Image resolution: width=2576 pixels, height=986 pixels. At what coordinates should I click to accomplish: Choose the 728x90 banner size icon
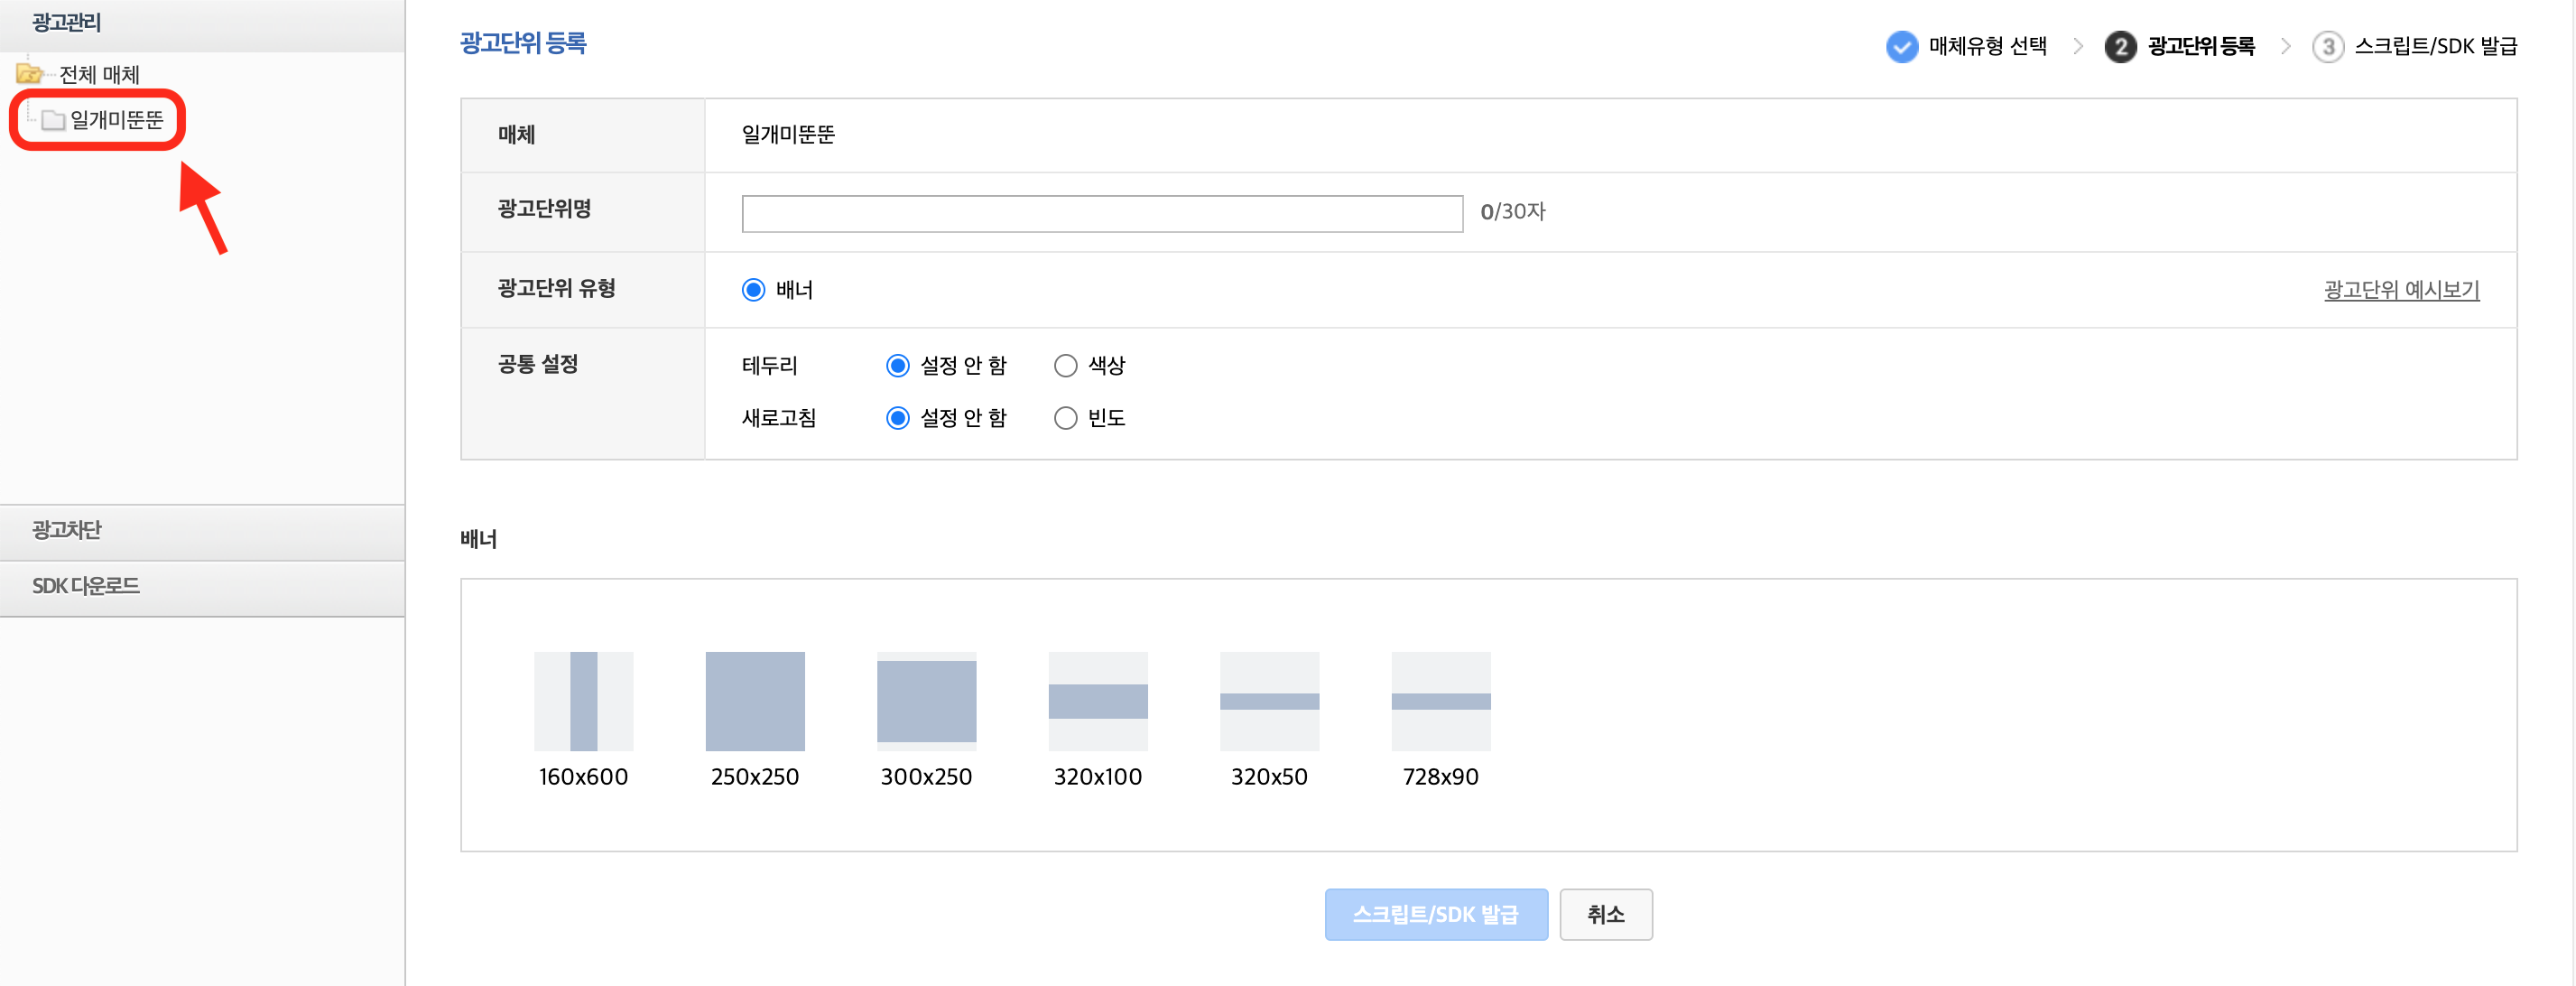1440,701
